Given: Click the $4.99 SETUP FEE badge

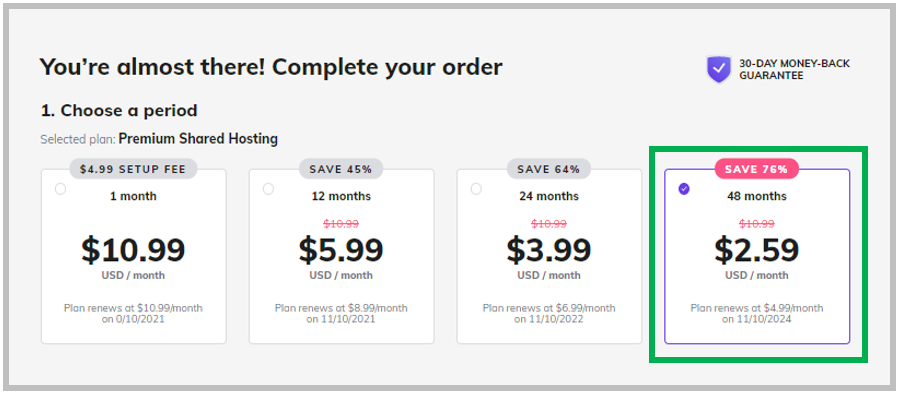Looking at the screenshot, I should click(x=133, y=169).
